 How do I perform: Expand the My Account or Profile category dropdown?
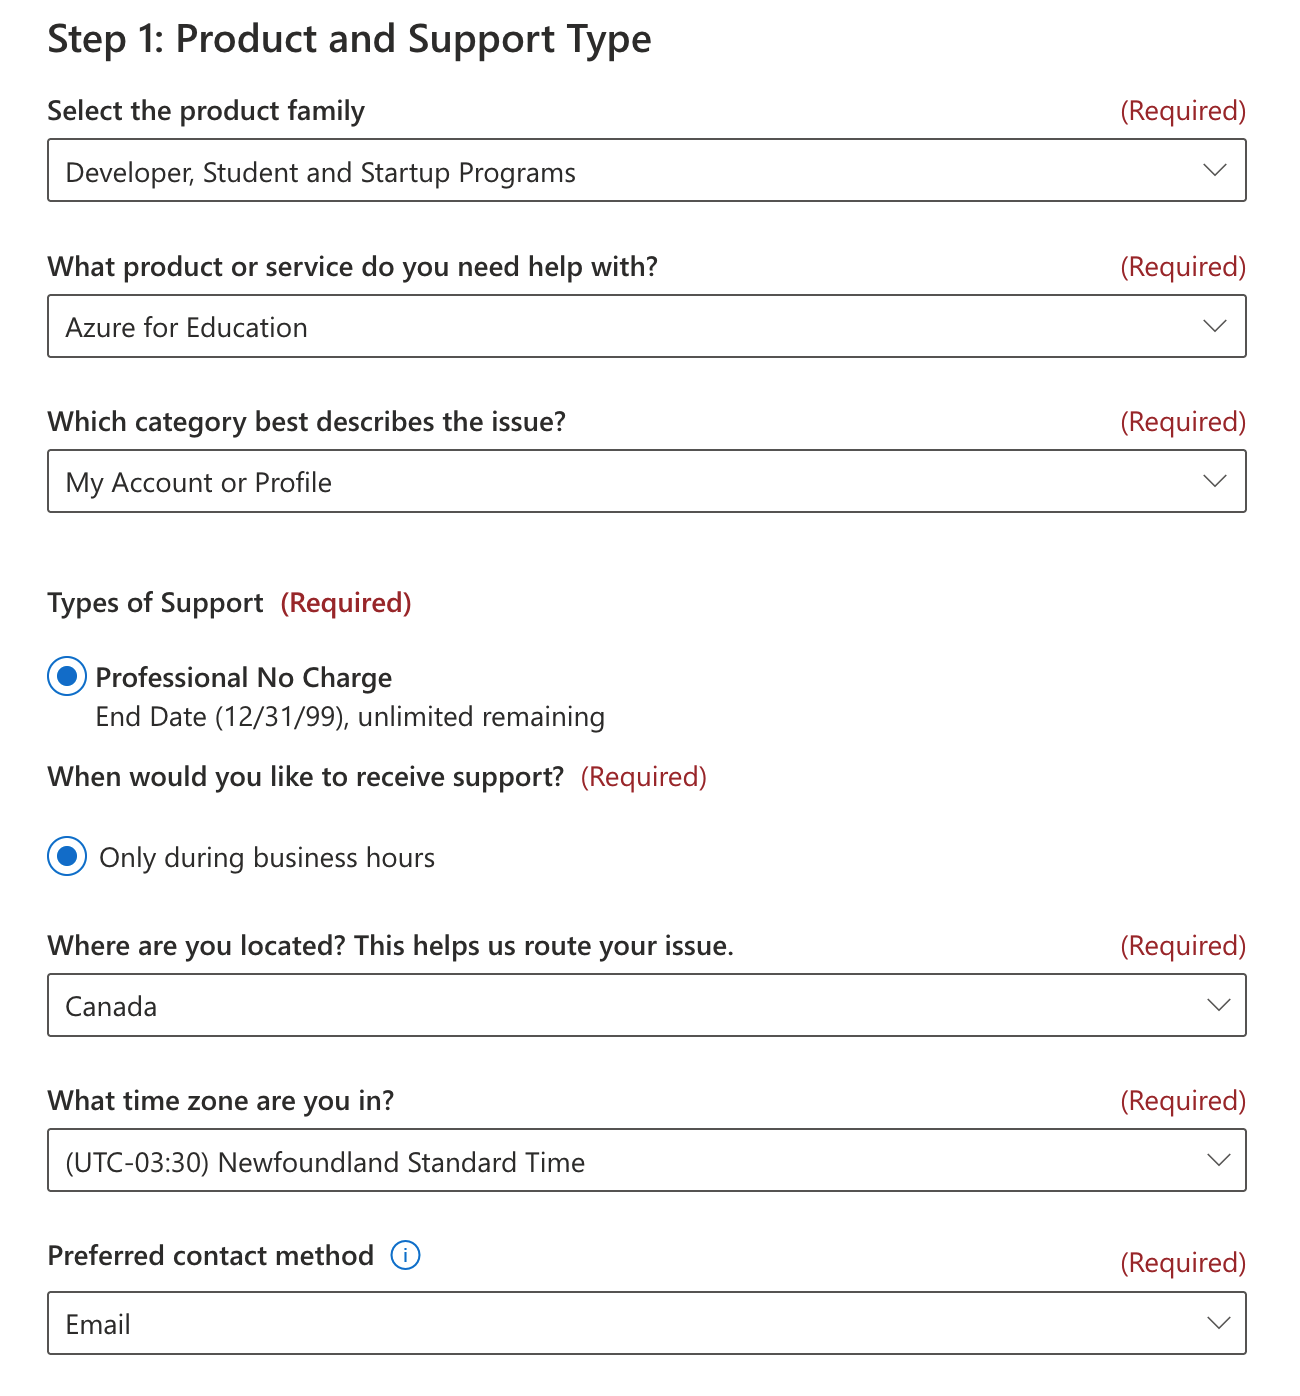647,481
